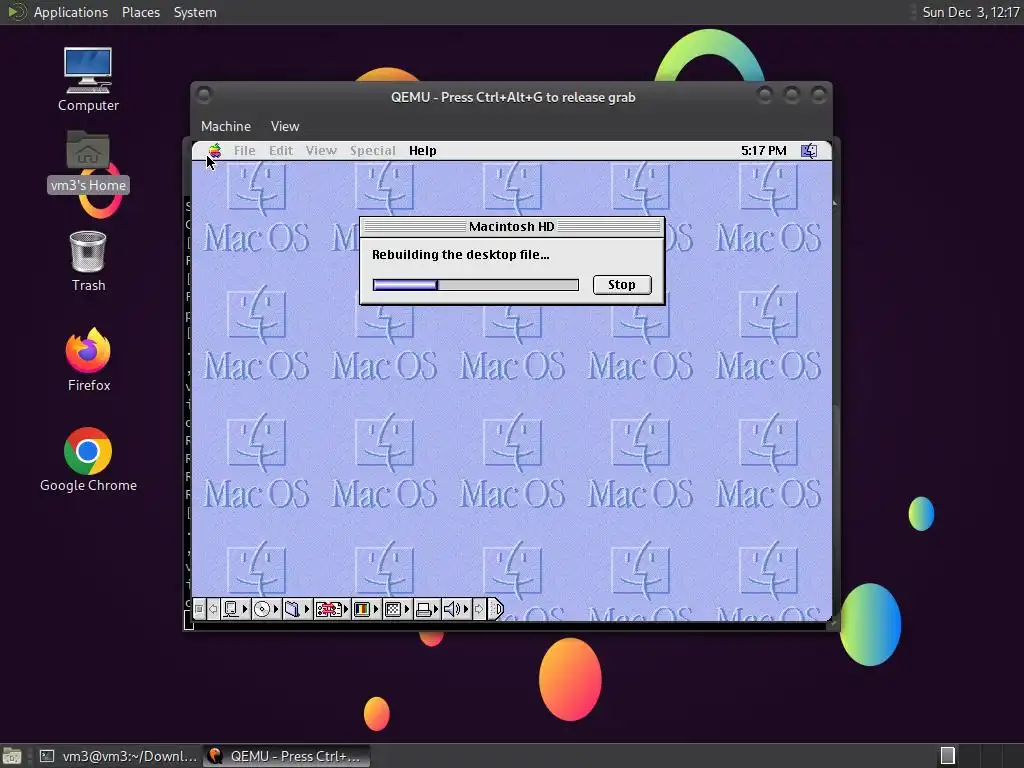The image size is (1024, 768).
Task: Click the control strip close box at left end
Action: [x=199, y=609]
